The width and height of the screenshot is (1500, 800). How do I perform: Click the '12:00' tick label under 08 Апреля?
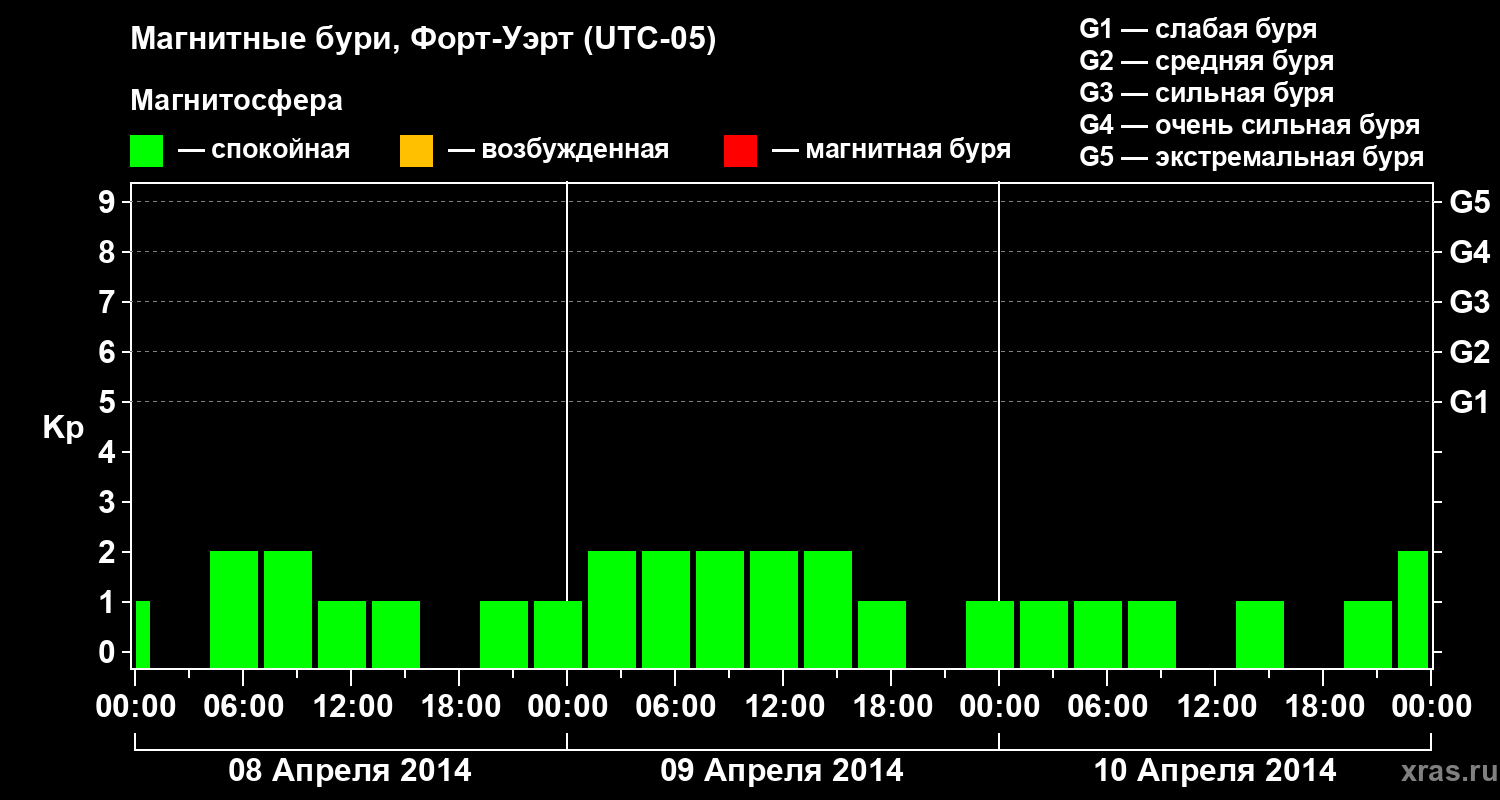tap(351, 706)
